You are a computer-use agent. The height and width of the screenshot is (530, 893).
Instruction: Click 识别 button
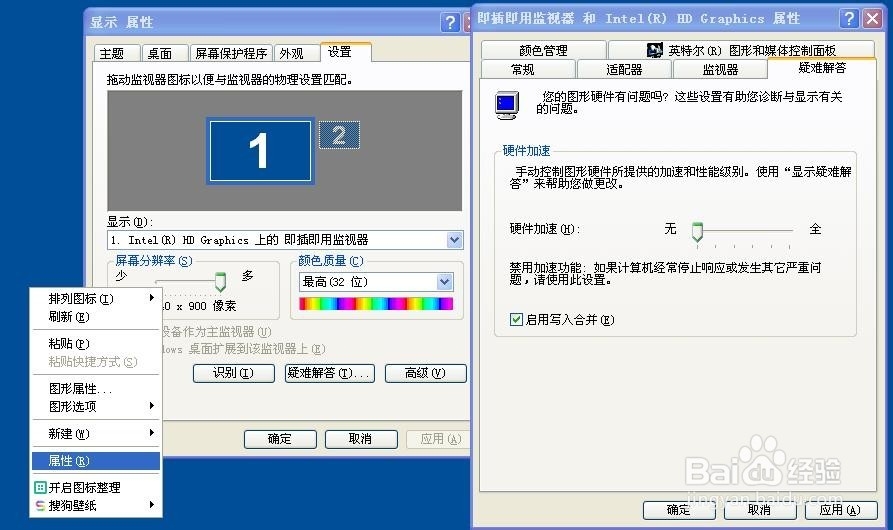click(234, 373)
